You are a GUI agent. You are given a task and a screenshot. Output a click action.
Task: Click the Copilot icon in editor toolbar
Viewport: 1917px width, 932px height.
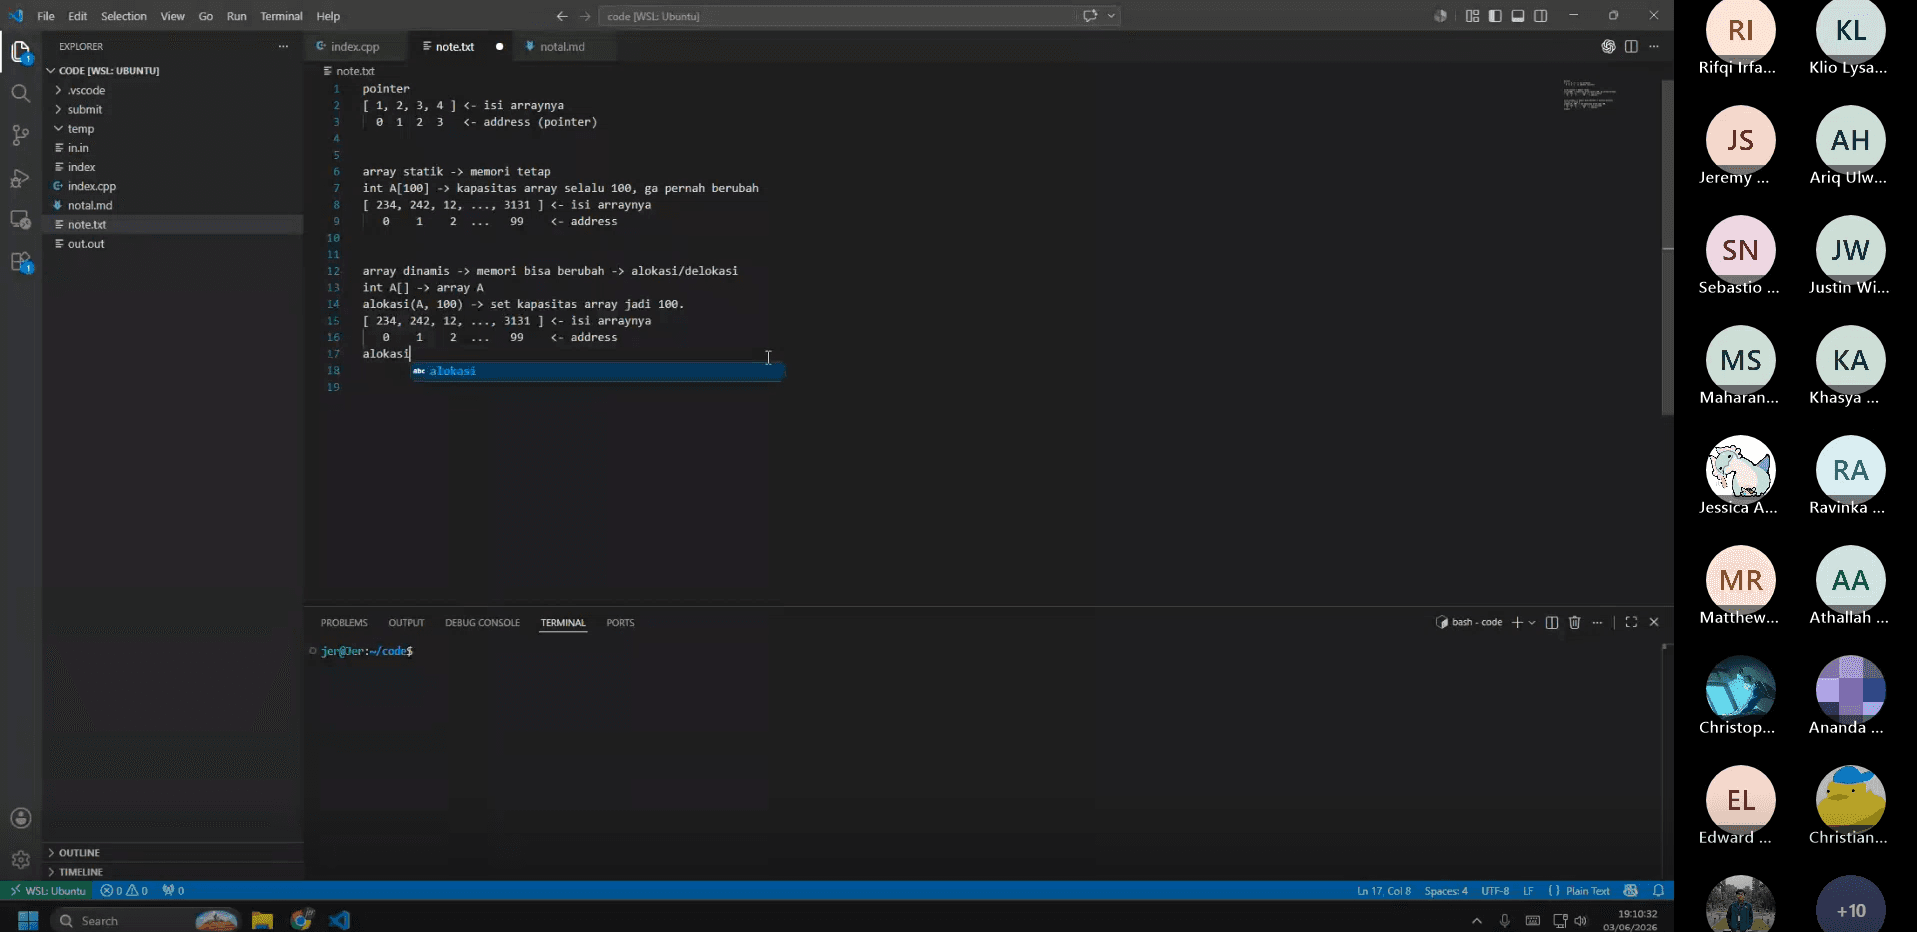point(1608,46)
